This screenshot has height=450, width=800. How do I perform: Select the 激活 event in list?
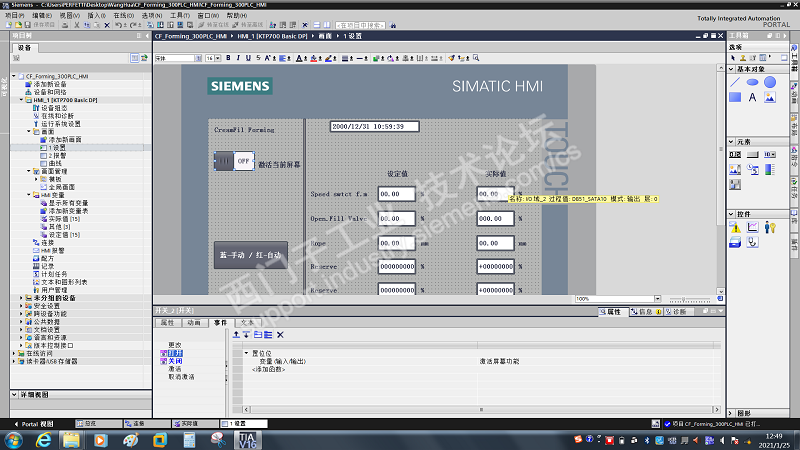175,369
